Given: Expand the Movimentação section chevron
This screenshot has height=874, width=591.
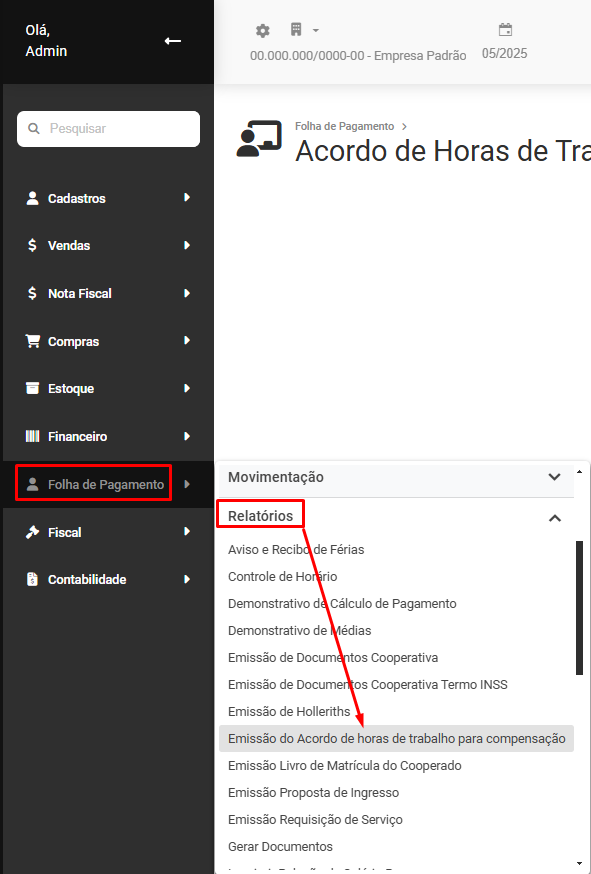Looking at the screenshot, I should 554,477.
